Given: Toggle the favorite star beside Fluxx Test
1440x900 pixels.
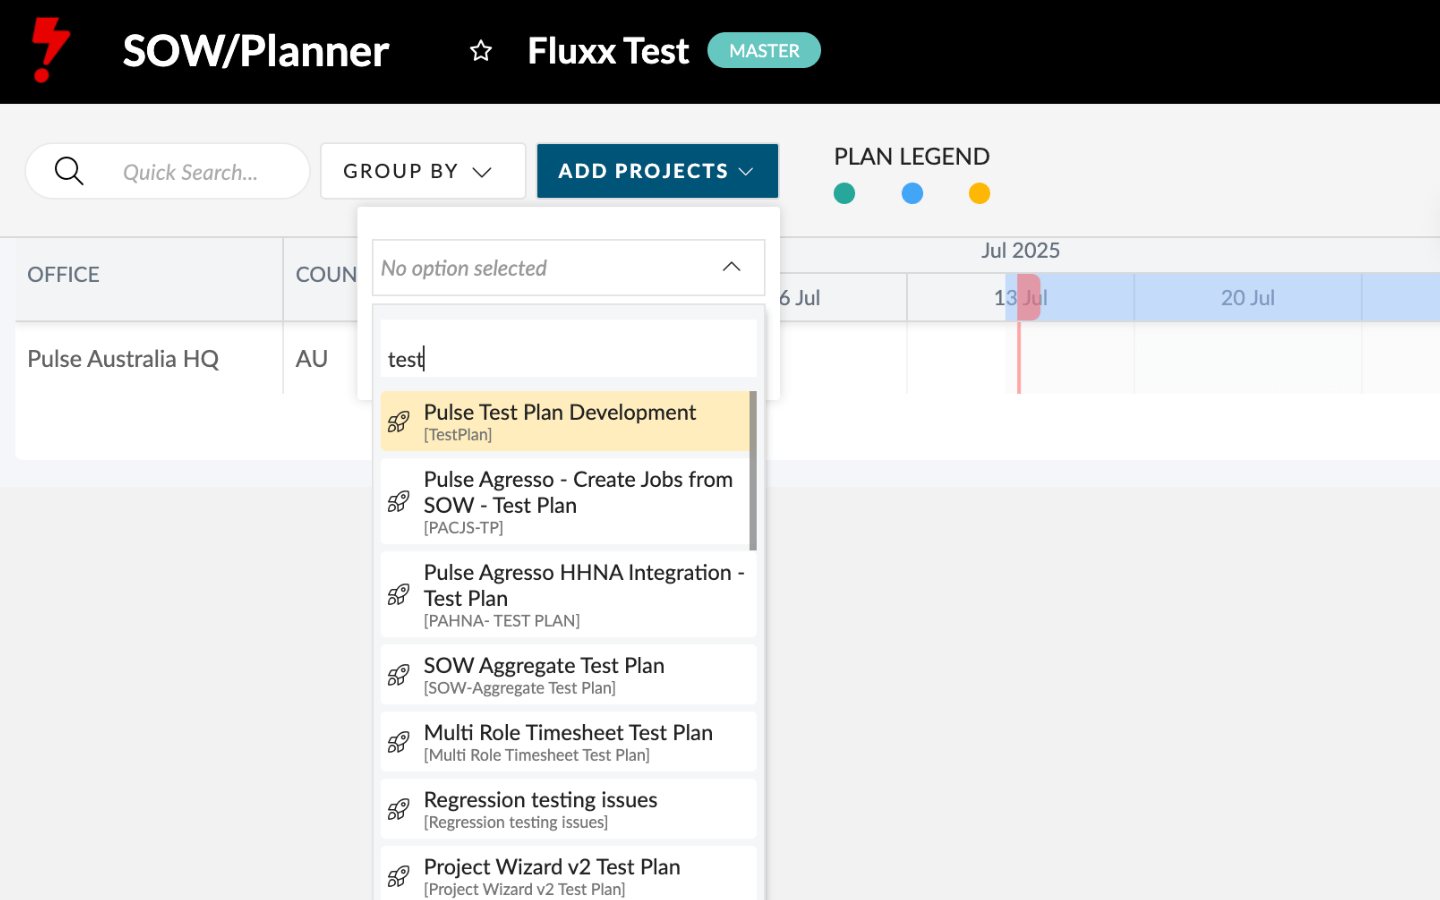Looking at the screenshot, I should tap(481, 51).
